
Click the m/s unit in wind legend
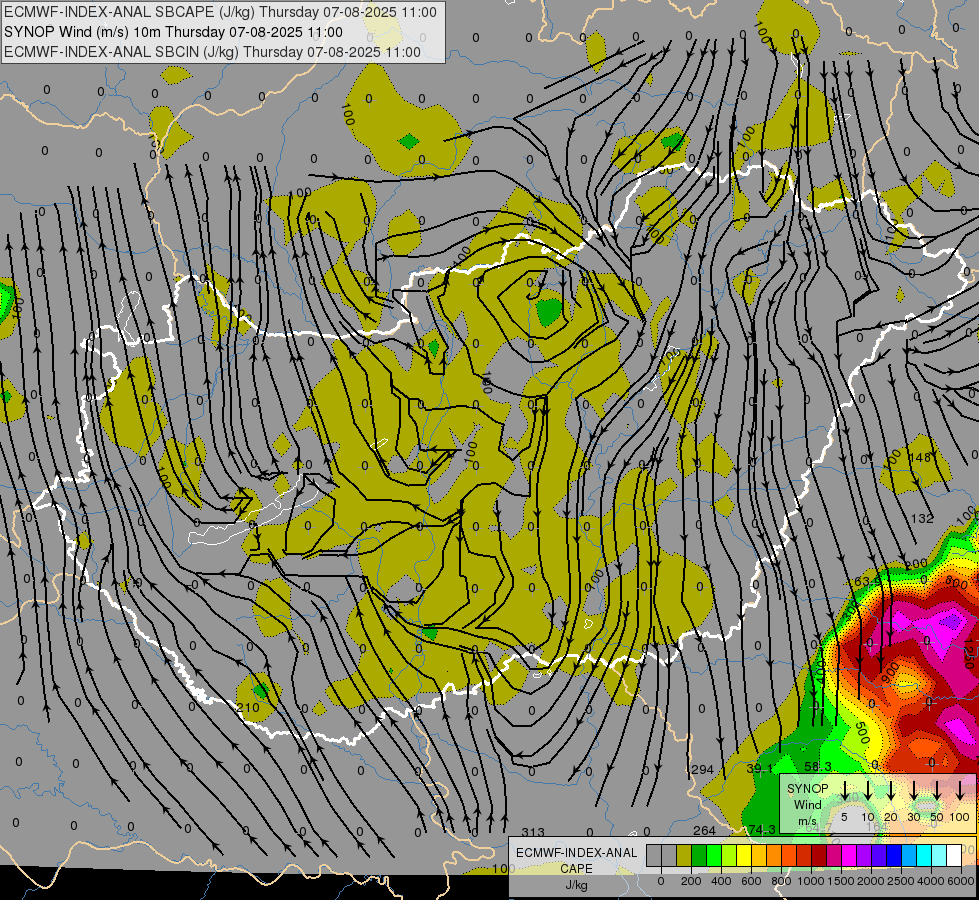tap(807, 821)
